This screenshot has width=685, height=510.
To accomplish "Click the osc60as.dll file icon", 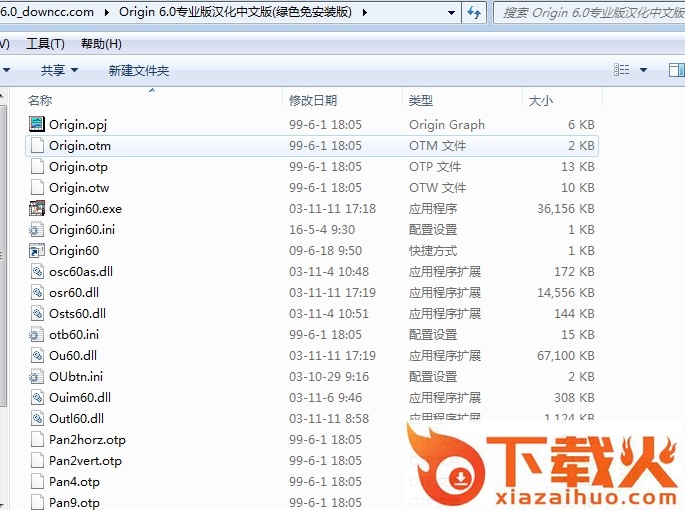I will pos(37,271).
